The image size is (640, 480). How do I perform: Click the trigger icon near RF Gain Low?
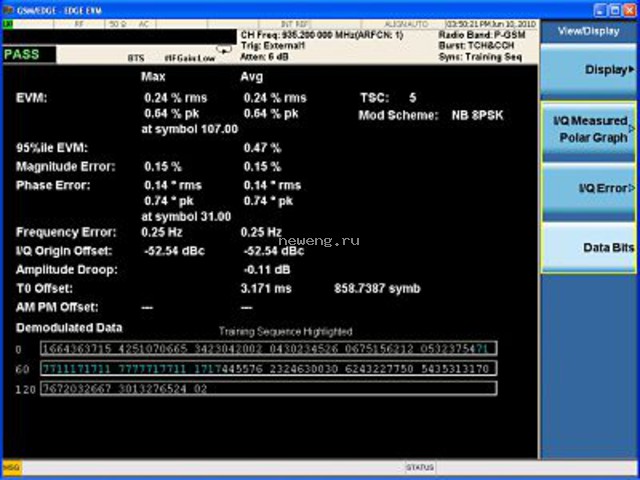tap(224, 50)
